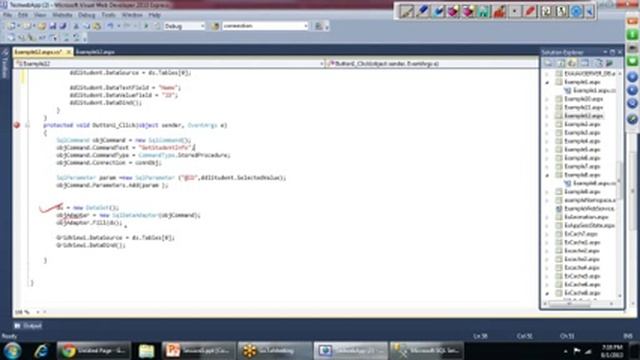Click the blue checkmark annotation tool
The height and width of the screenshot is (360, 640).
coord(438,11)
